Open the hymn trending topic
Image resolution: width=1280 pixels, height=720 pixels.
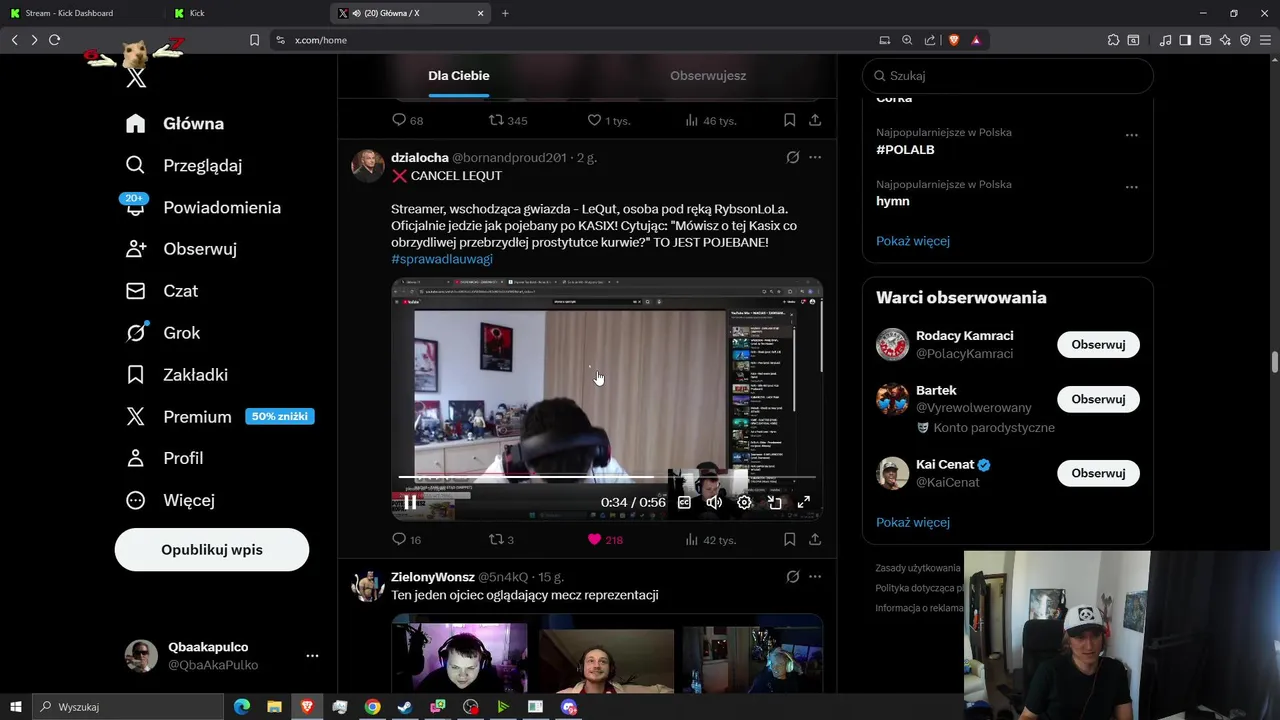pyautogui.click(x=893, y=201)
